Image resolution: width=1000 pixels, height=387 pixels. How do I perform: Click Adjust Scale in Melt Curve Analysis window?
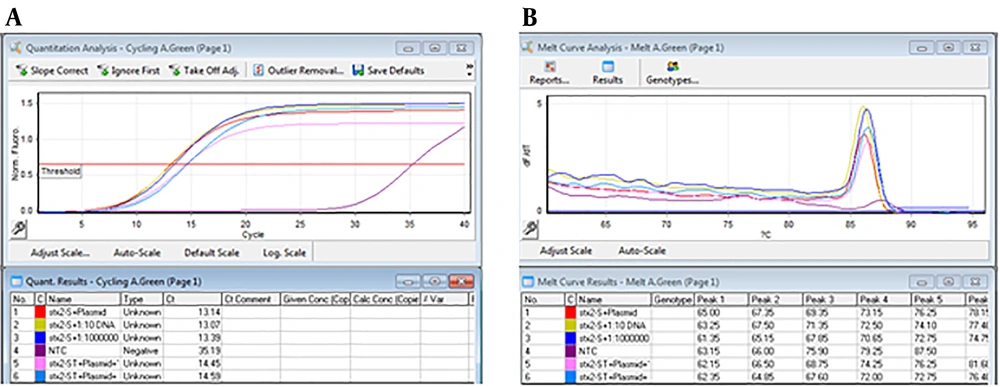click(x=566, y=251)
